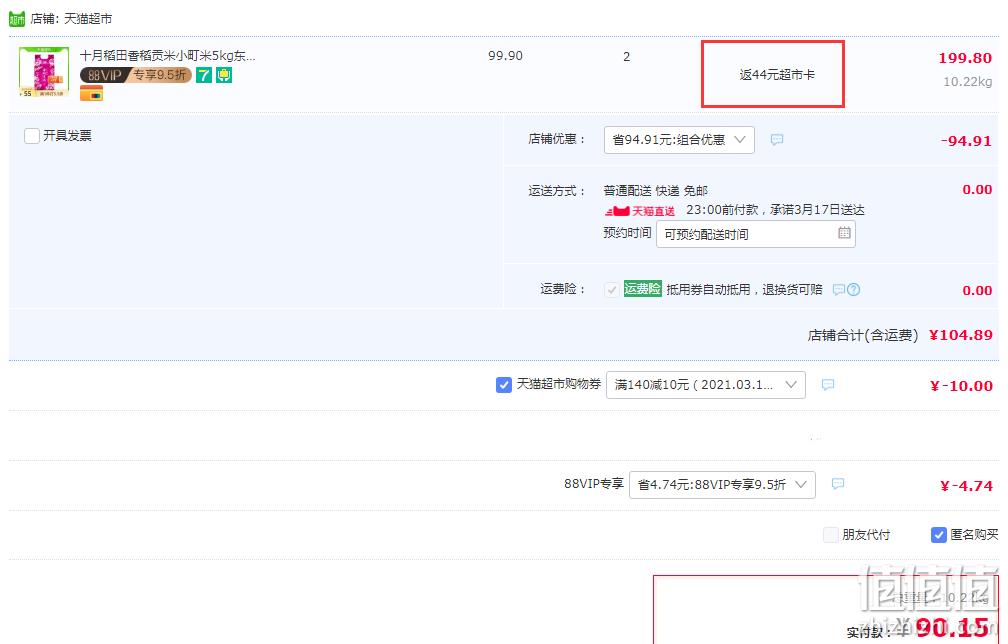Click the question mark help icon for 运费险
1008x644 pixels.
point(854,290)
